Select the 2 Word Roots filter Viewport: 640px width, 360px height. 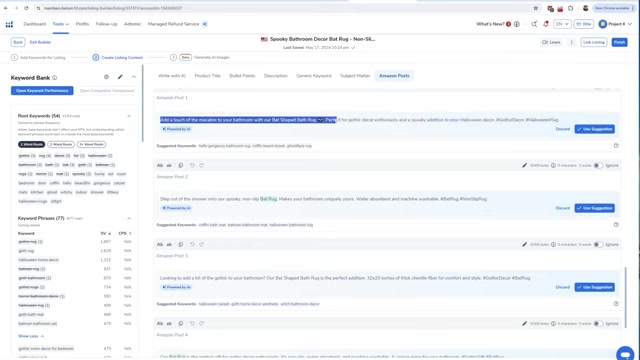61,144
